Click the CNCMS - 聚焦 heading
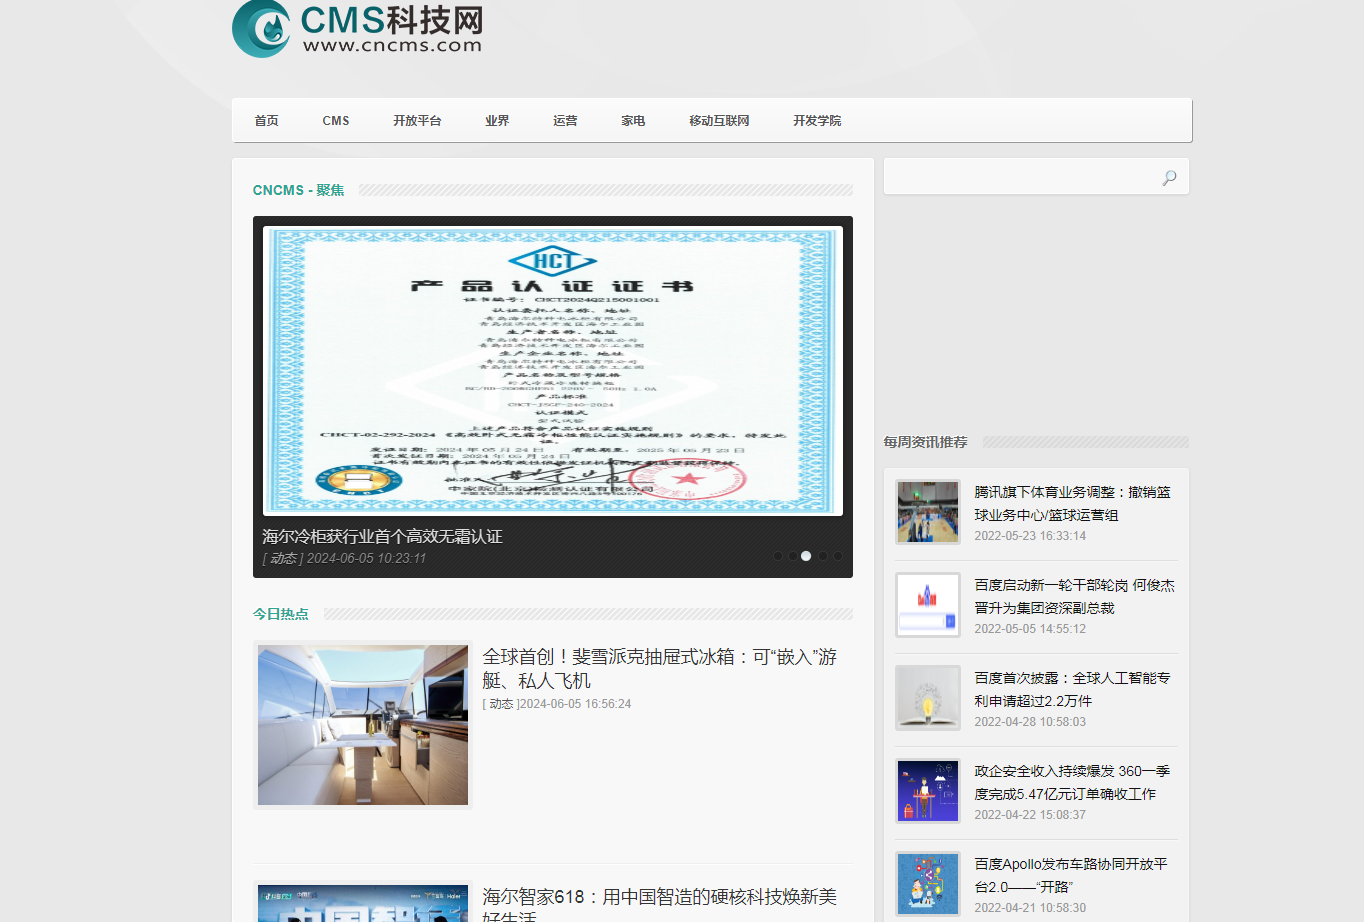The image size is (1364, 922). 298,190
